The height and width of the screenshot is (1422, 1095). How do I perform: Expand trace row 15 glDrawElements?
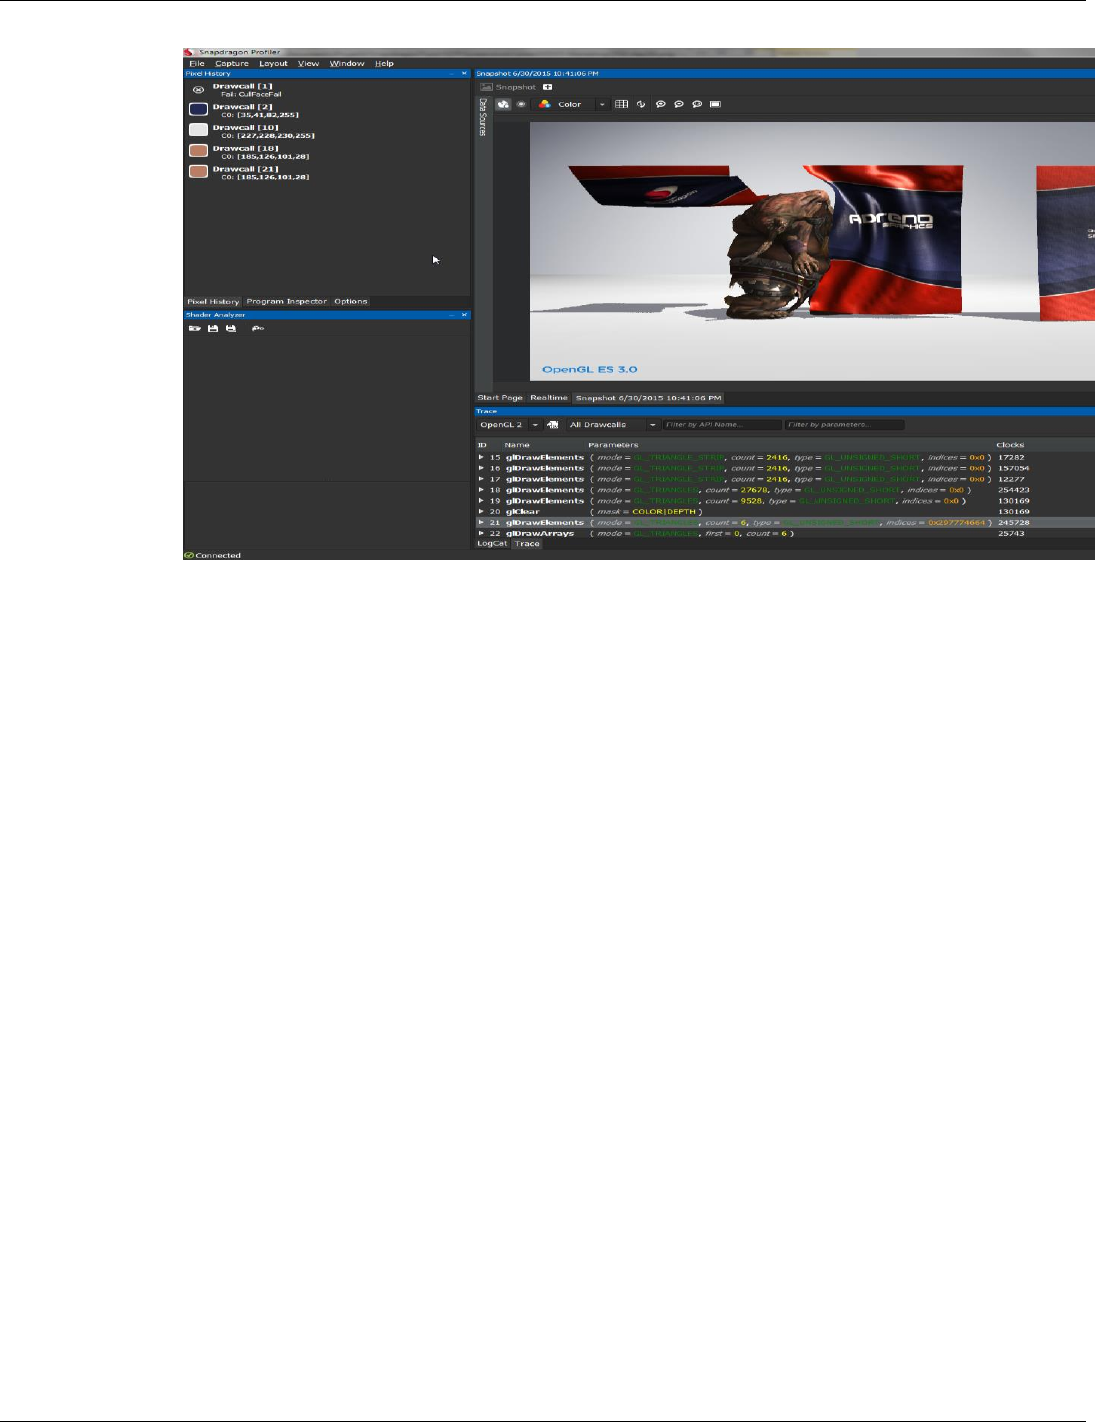click(x=481, y=457)
